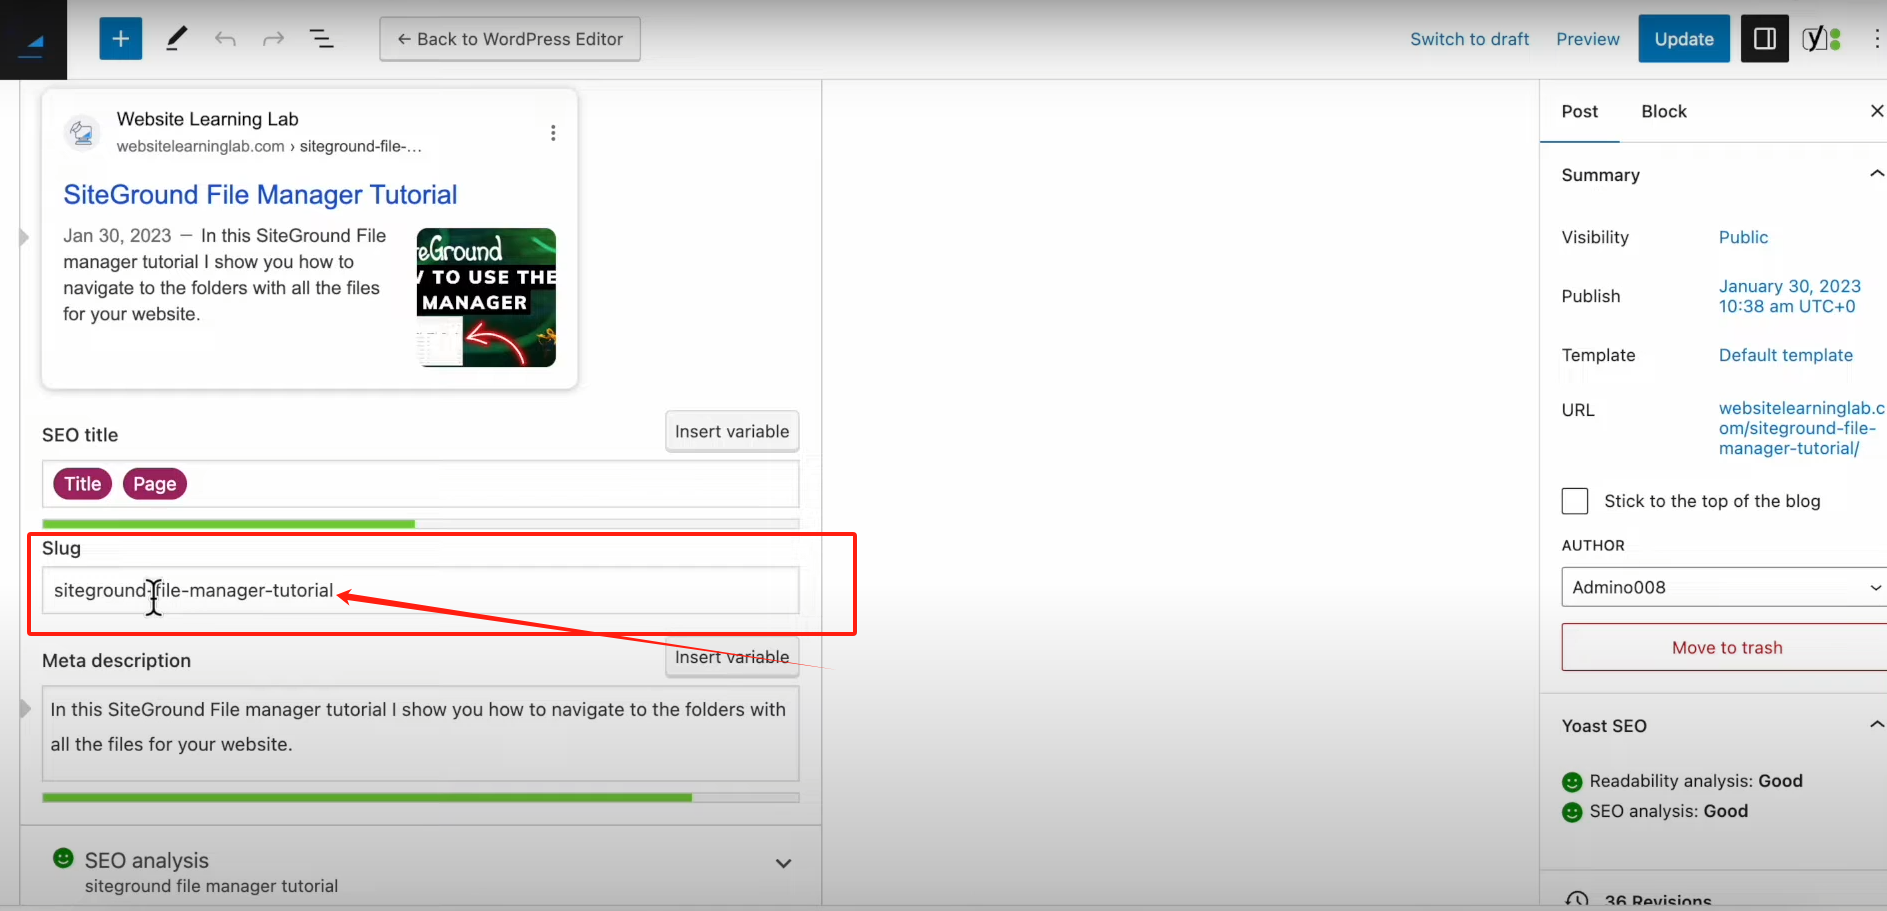Undo the last change

pos(225,39)
